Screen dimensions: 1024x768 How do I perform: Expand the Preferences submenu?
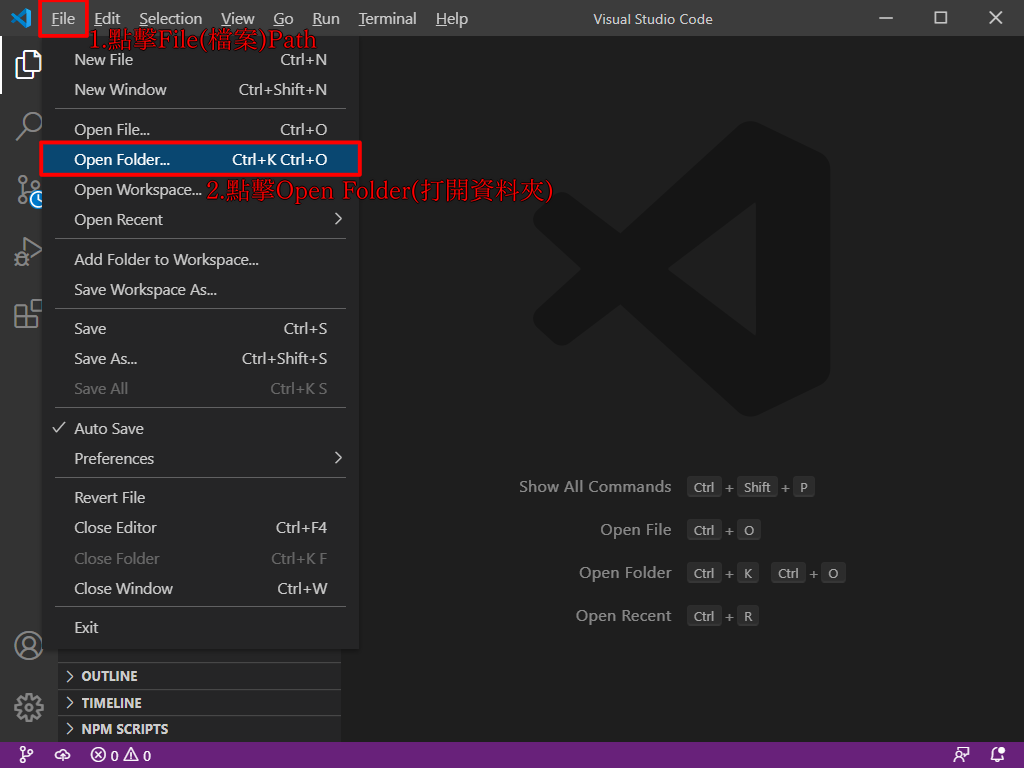[200, 458]
